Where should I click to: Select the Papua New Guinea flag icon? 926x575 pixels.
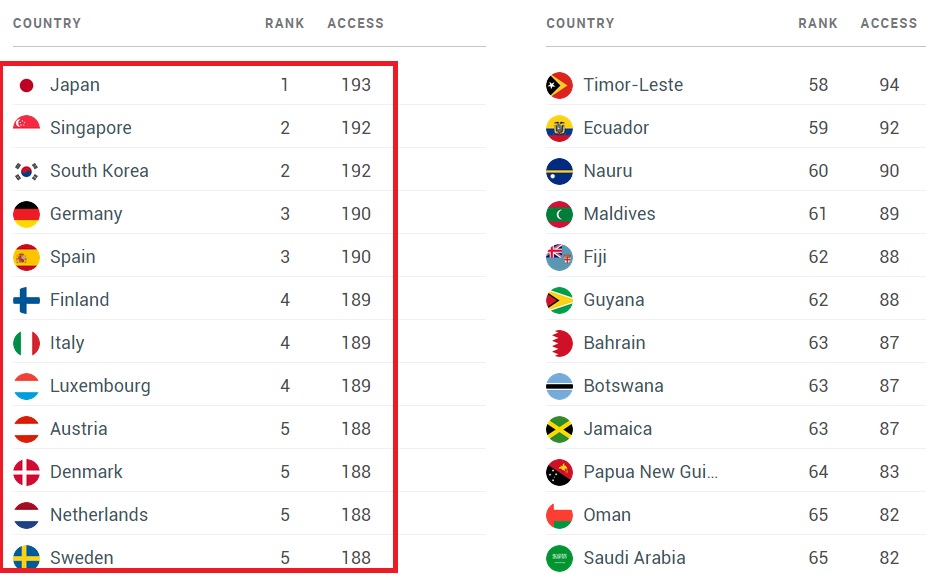pos(559,472)
